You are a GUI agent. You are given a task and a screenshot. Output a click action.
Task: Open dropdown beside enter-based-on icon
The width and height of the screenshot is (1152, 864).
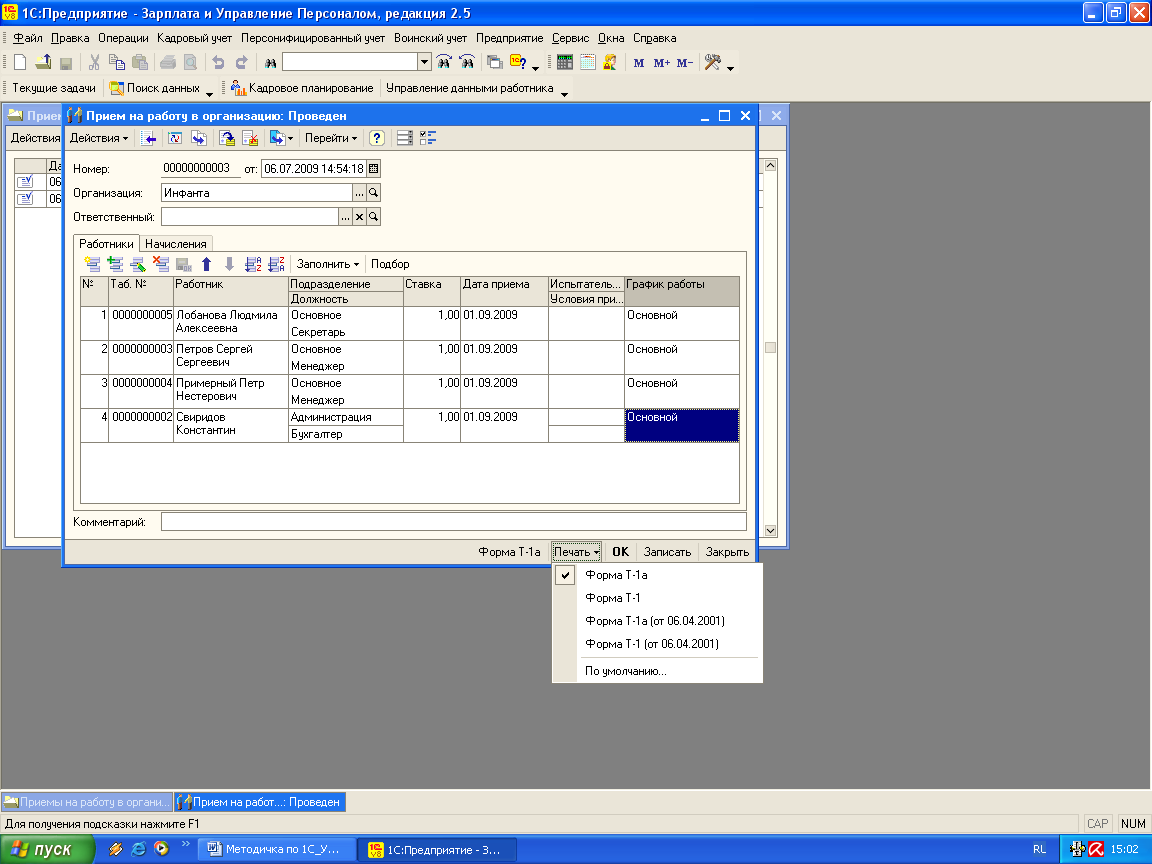coord(291,138)
